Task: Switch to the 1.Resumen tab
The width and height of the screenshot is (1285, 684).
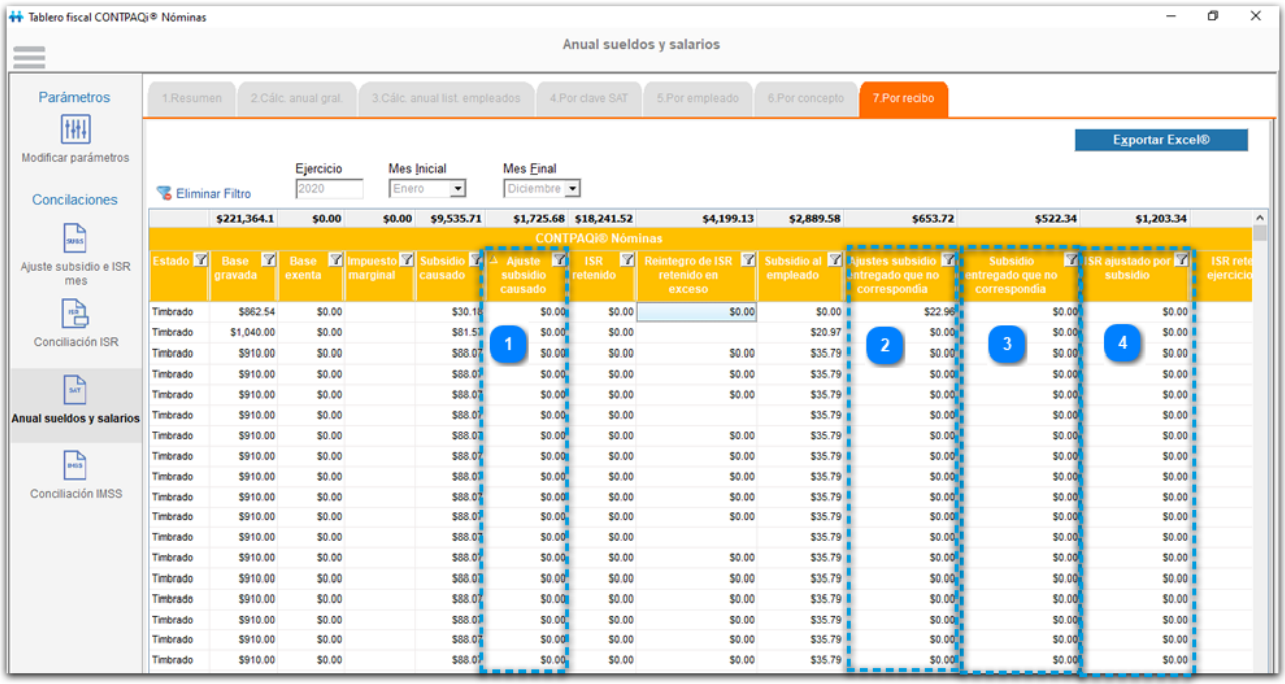Action: [x=192, y=99]
